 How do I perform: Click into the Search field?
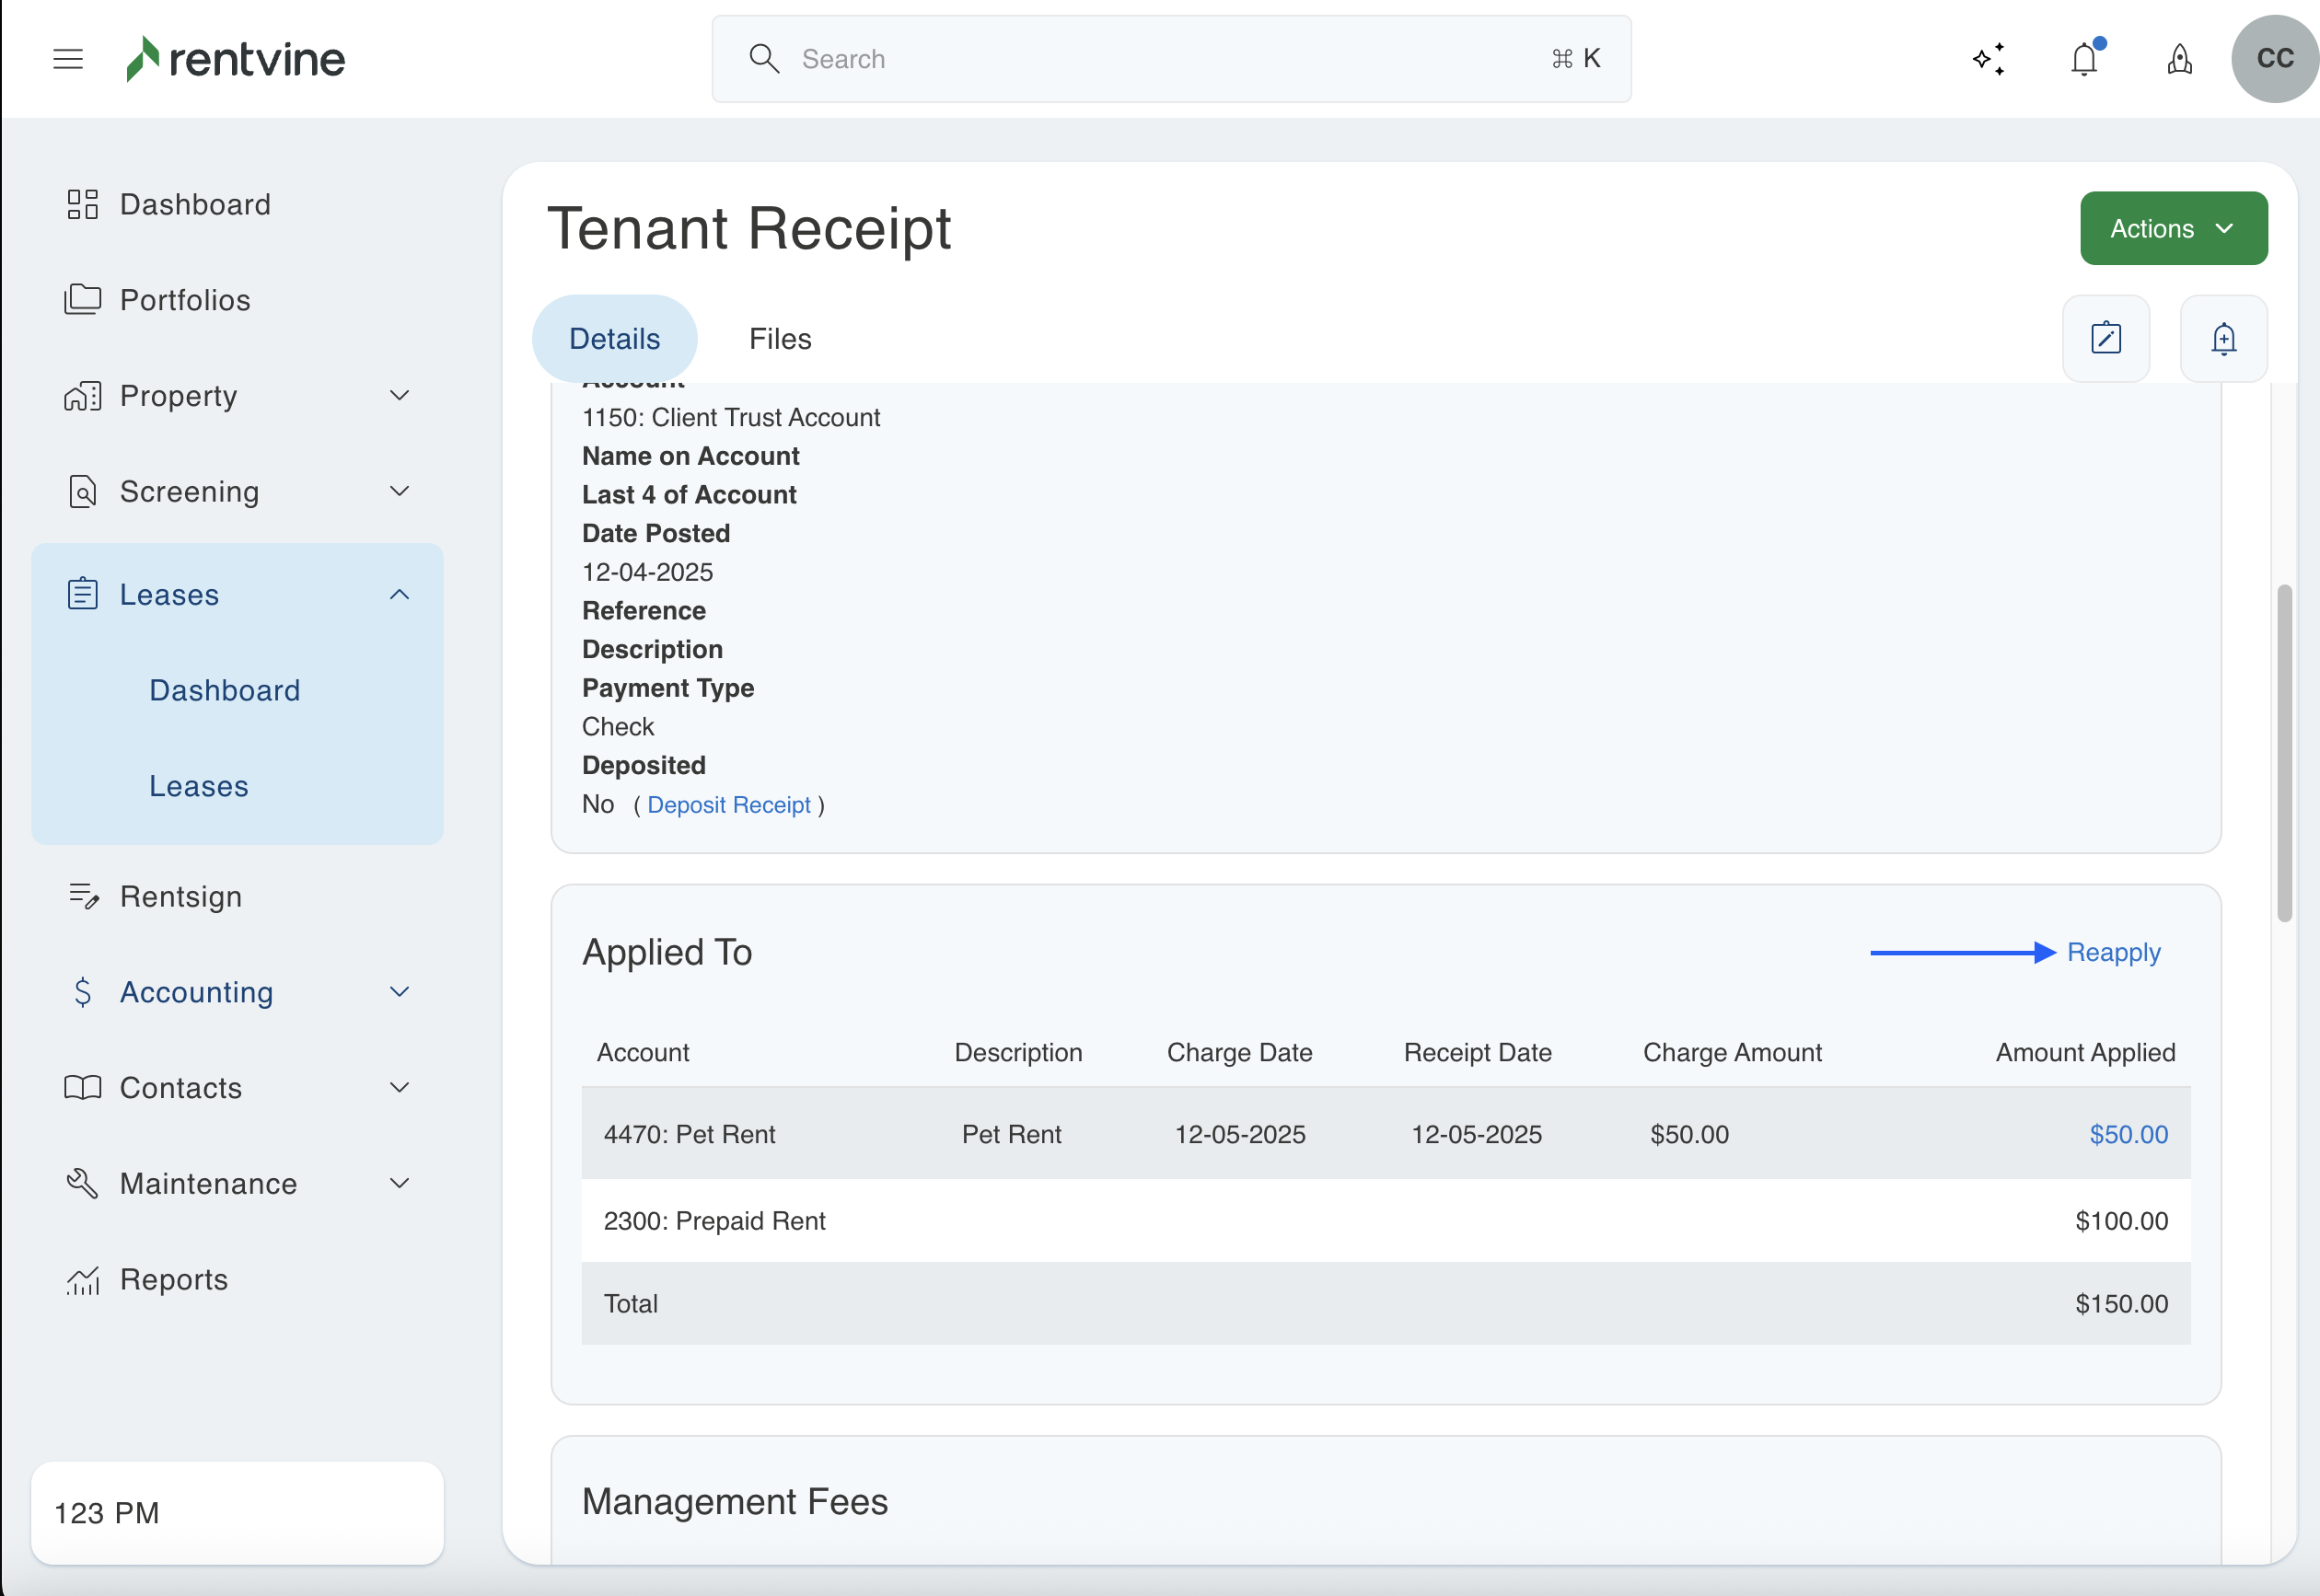[x=1170, y=59]
